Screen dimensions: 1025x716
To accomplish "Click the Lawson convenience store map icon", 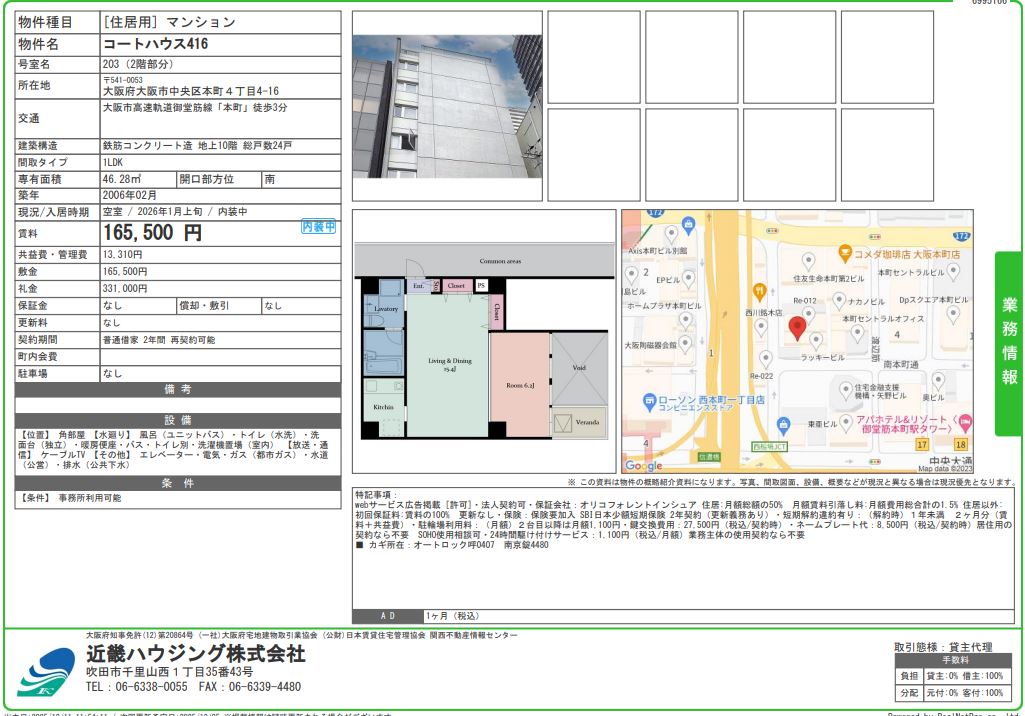I will pyautogui.click(x=647, y=400).
